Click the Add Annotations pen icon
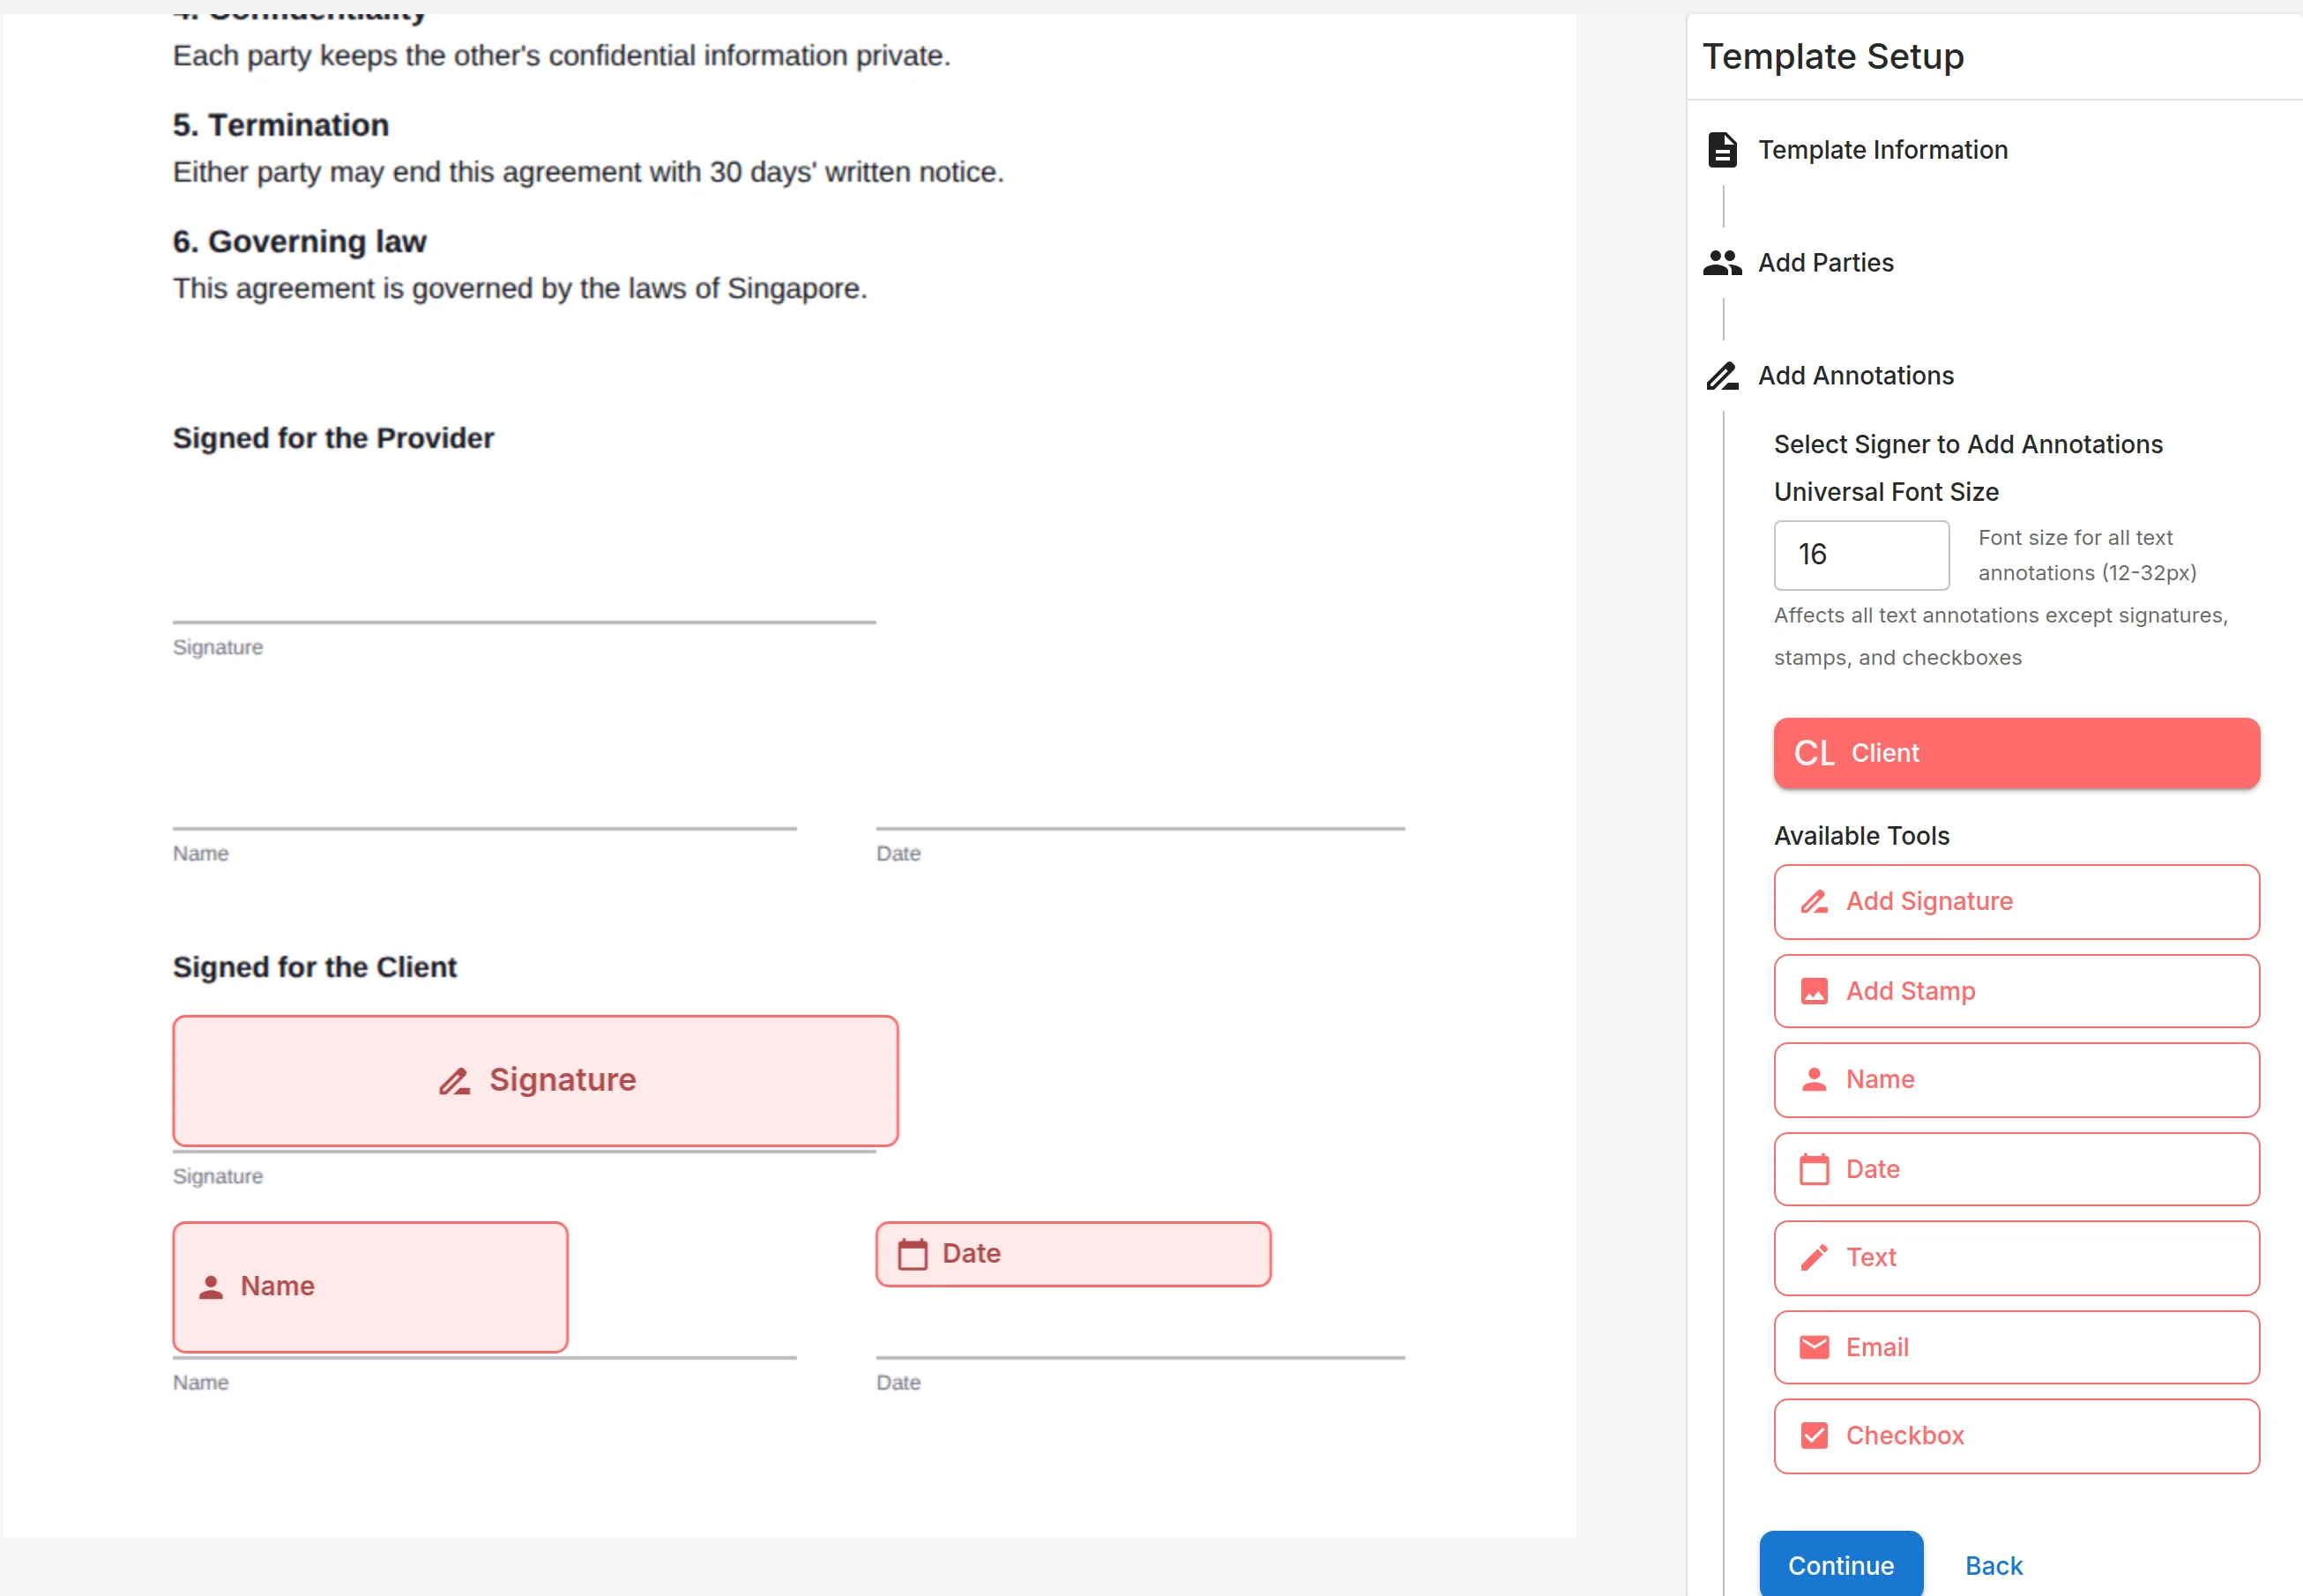The height and width of the screenshot is (1596, 2303). [x=1722, y=376]
